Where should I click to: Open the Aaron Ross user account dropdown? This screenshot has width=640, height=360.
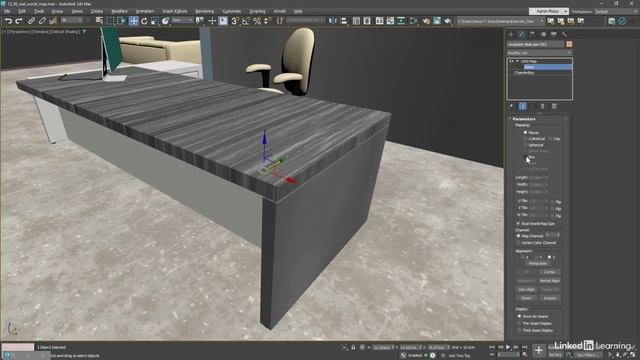[x=549, y=11]
